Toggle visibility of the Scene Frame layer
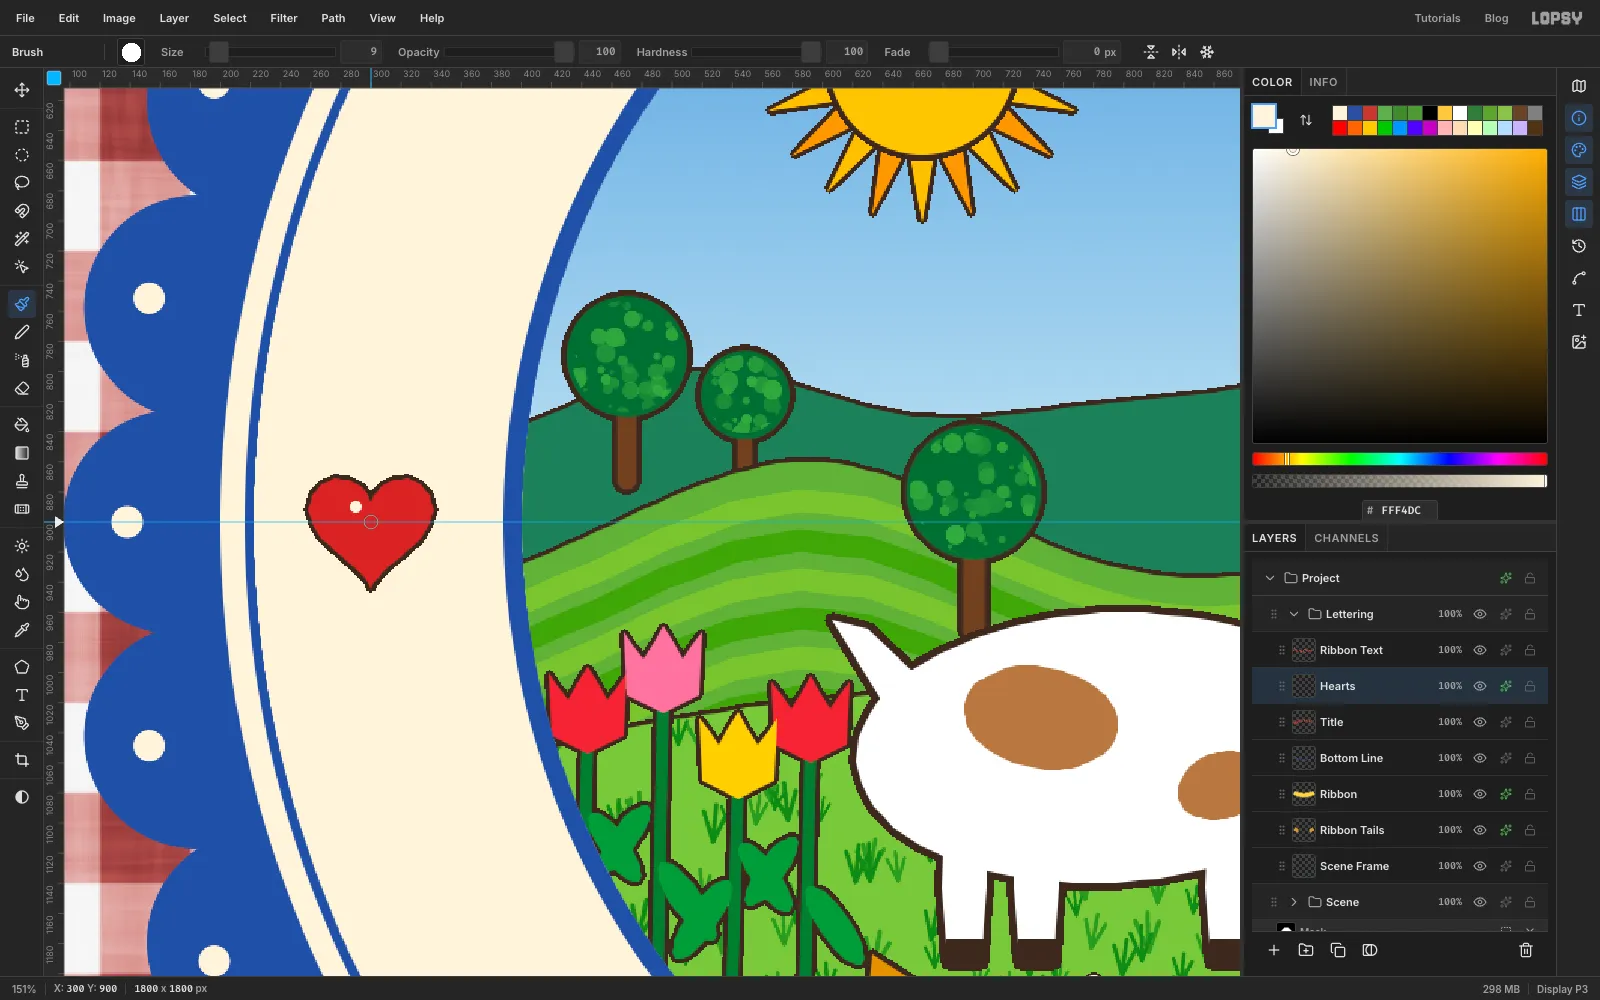This screenshot has height=1000, width=1600. click(1480, 866)
